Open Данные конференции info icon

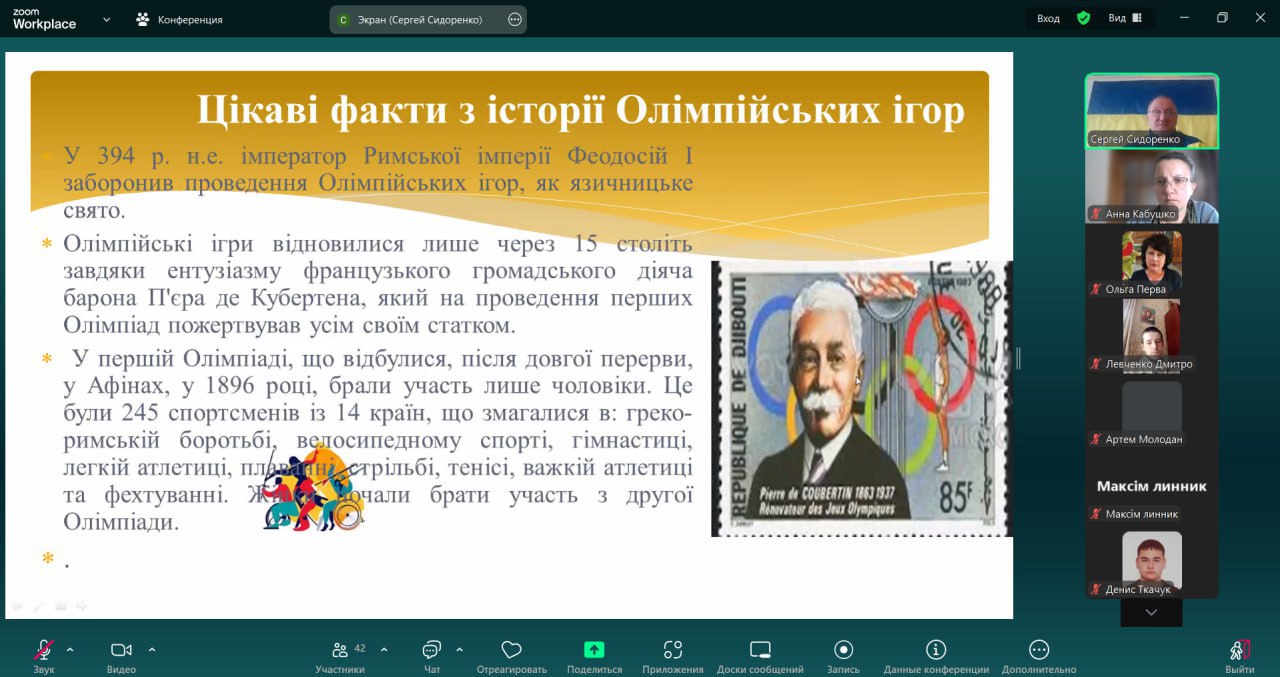(936, 651)
